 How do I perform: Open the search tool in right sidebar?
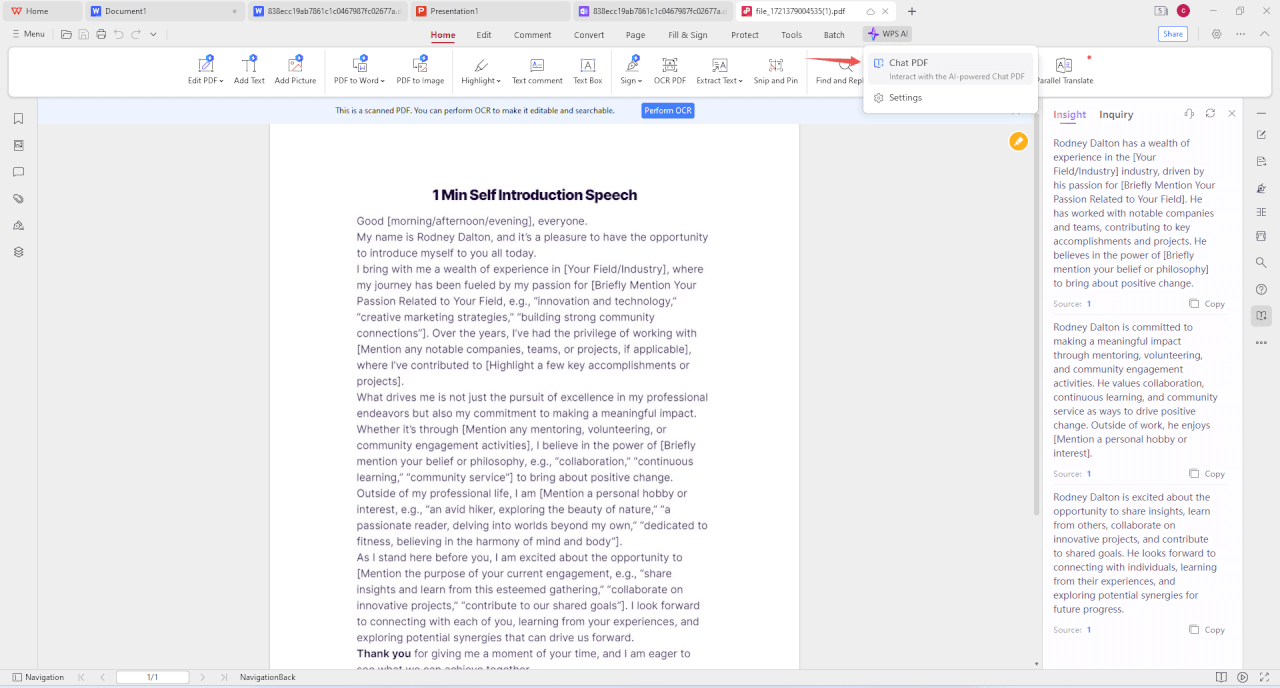coord(1261,262)
